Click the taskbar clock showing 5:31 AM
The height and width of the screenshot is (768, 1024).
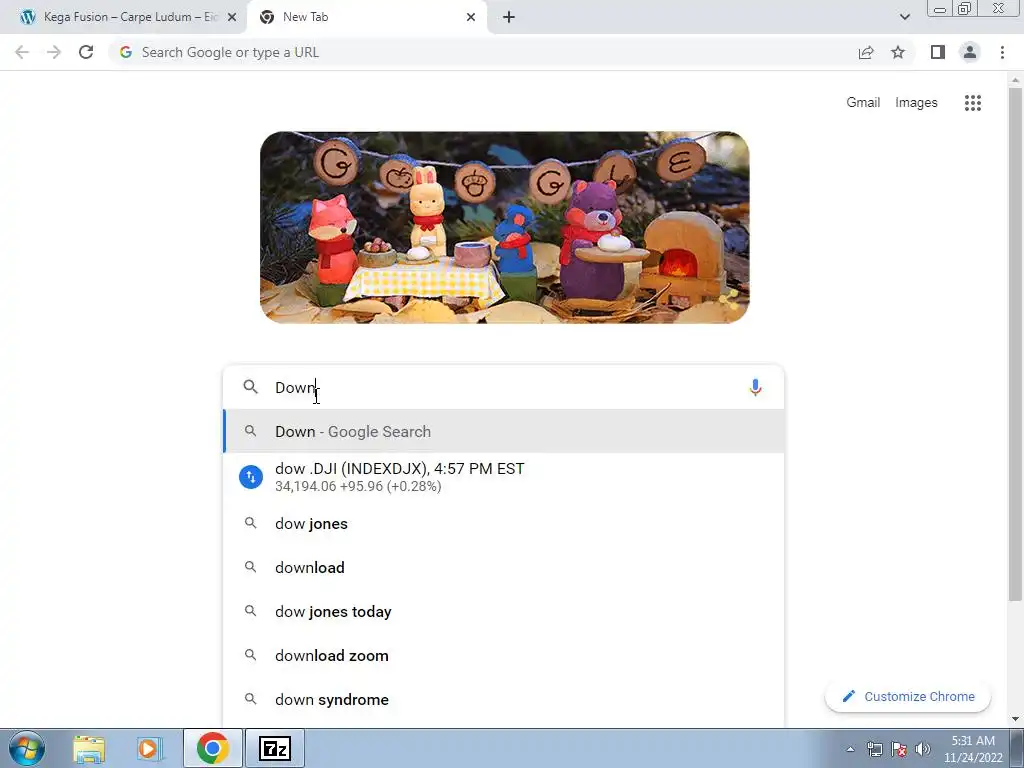pos(973,749)
